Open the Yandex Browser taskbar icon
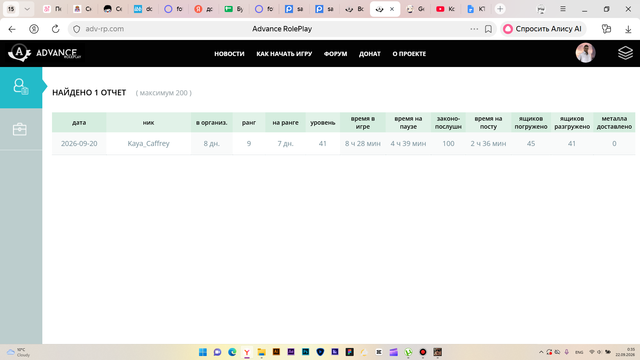This screenshot has width=640, height=360. point(247,352)
